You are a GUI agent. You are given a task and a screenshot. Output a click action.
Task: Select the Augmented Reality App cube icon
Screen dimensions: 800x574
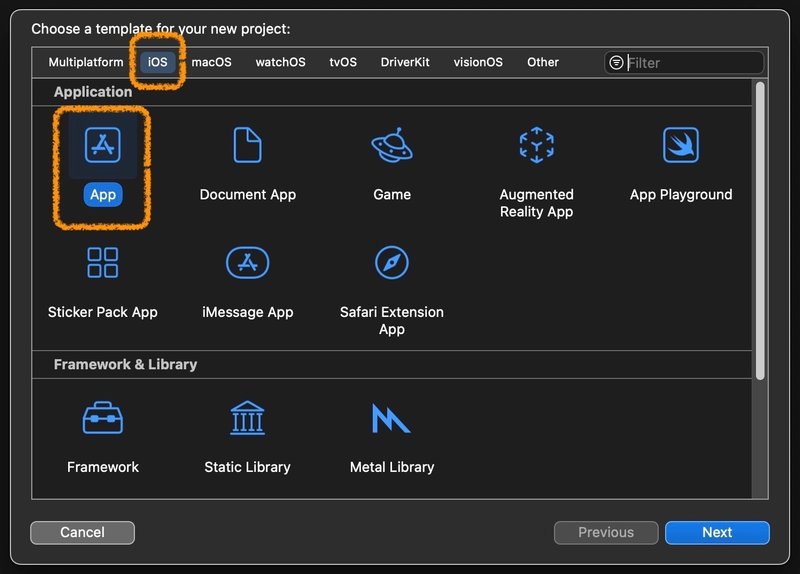tap(536, 145)
